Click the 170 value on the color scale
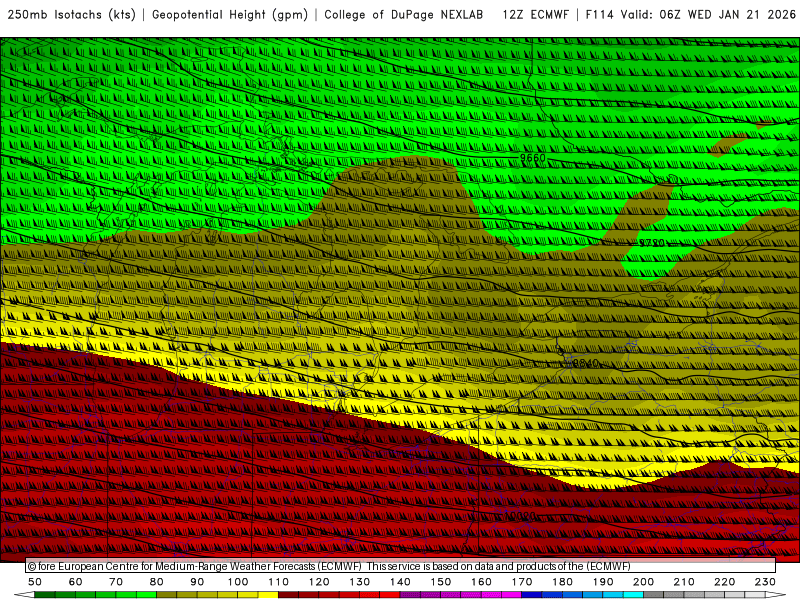Image resolution: width=800 pixels, height=600 pixels. pyautogui.click(x=522, y=582)
